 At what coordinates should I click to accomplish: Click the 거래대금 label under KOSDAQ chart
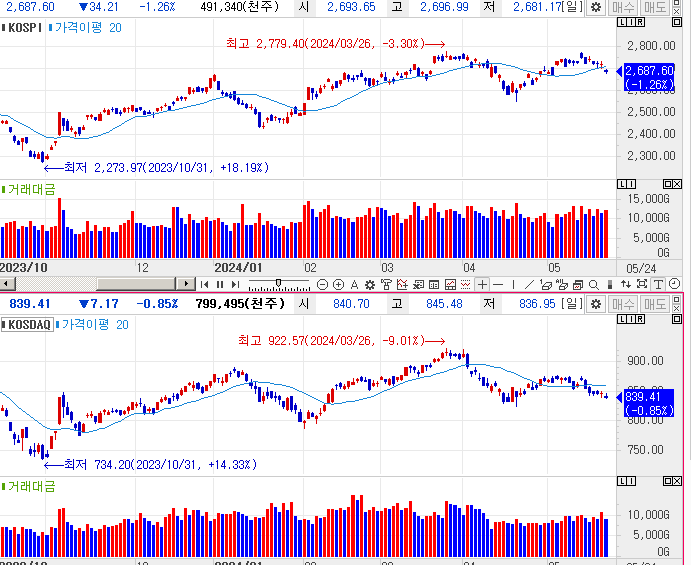pyautogui.click(x=28, y=487)
